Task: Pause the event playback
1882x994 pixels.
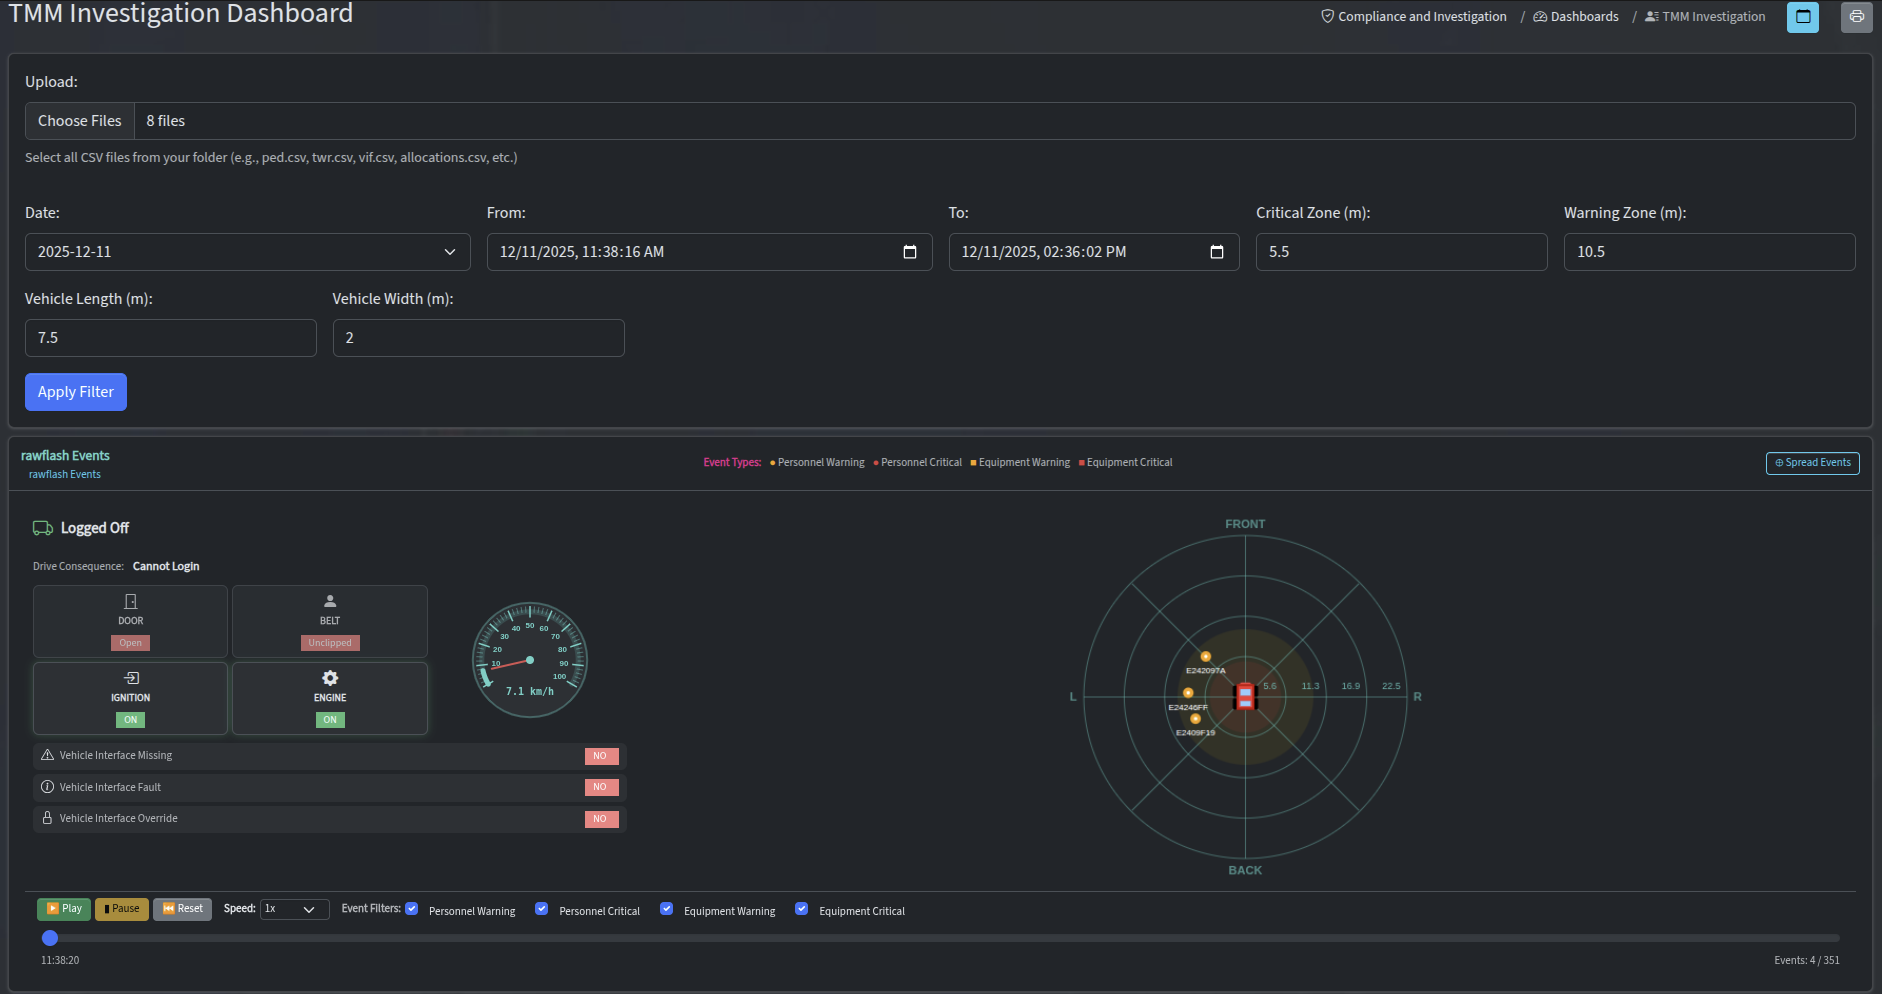Action: [x=122, y=909]
